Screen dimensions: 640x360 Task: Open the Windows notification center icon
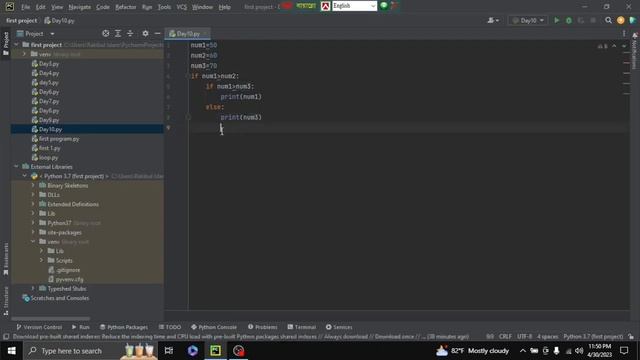click(x=624, y=351)
